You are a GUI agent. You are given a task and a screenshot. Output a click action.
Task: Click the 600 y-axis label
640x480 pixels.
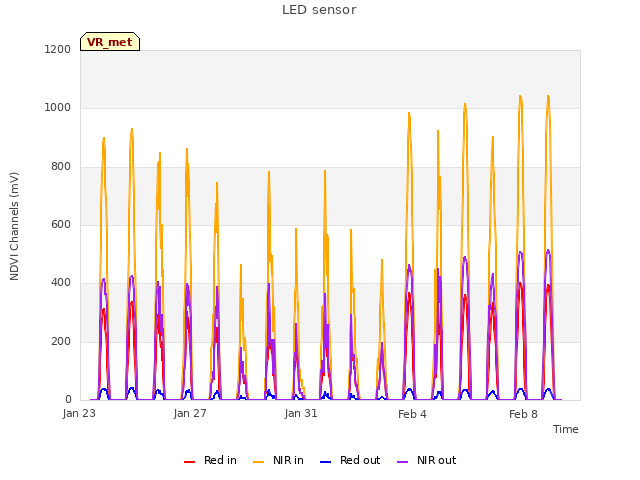coord(61,224)
